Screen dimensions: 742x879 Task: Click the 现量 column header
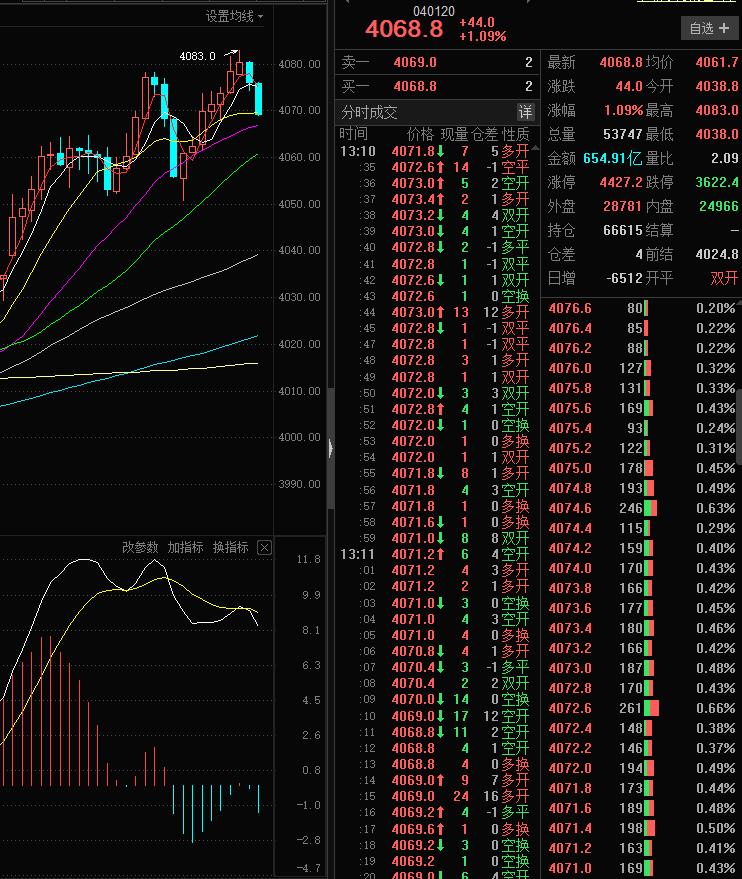tap(455, 135)
